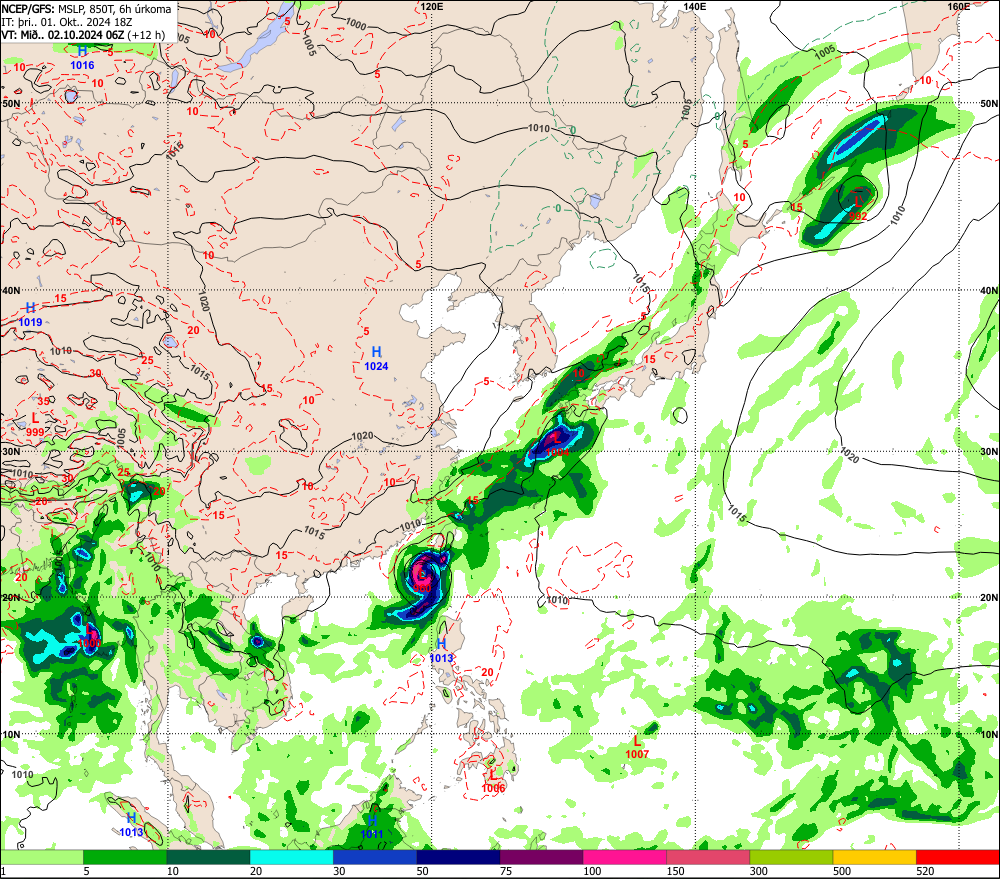Screen dimensions: 1000x879
Task: Click the right-edge 50N latitude label
Action: point(989,103)
